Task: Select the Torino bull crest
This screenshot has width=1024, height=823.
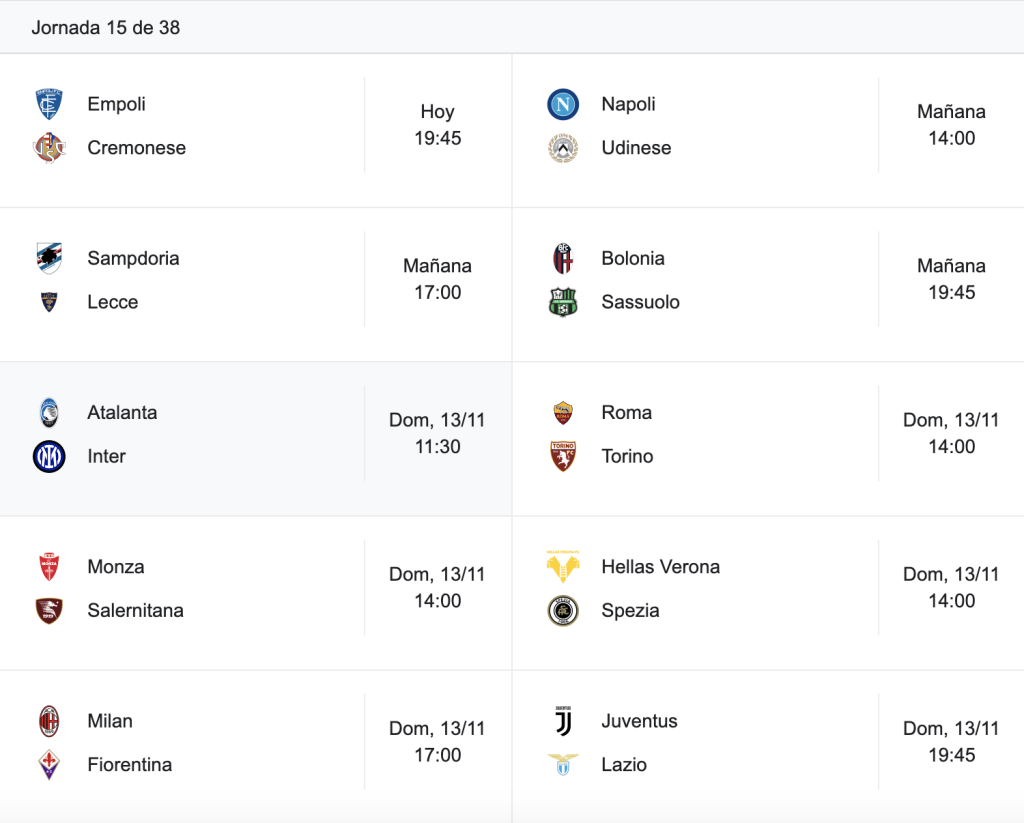Action: (563, 456)
